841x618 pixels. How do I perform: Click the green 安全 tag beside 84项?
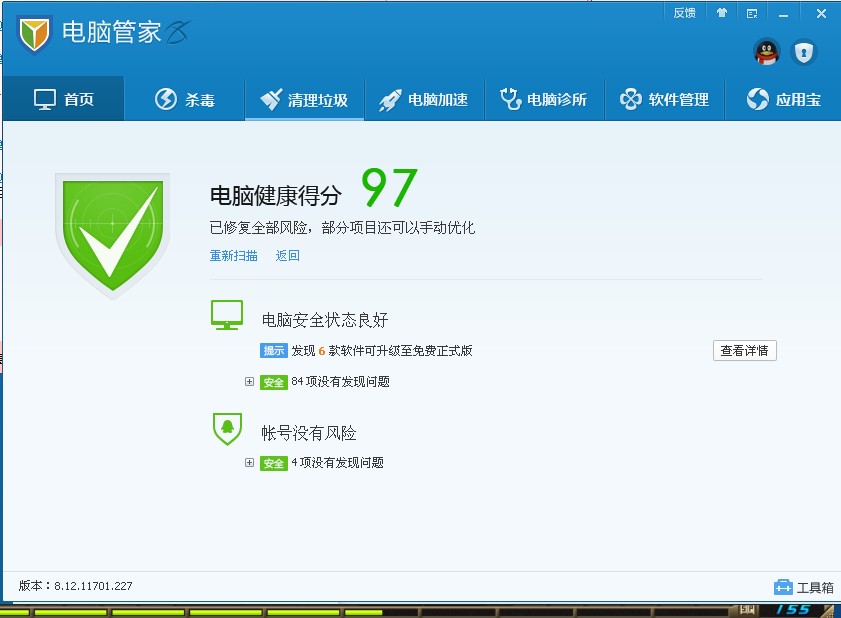(x=274, y=382)
